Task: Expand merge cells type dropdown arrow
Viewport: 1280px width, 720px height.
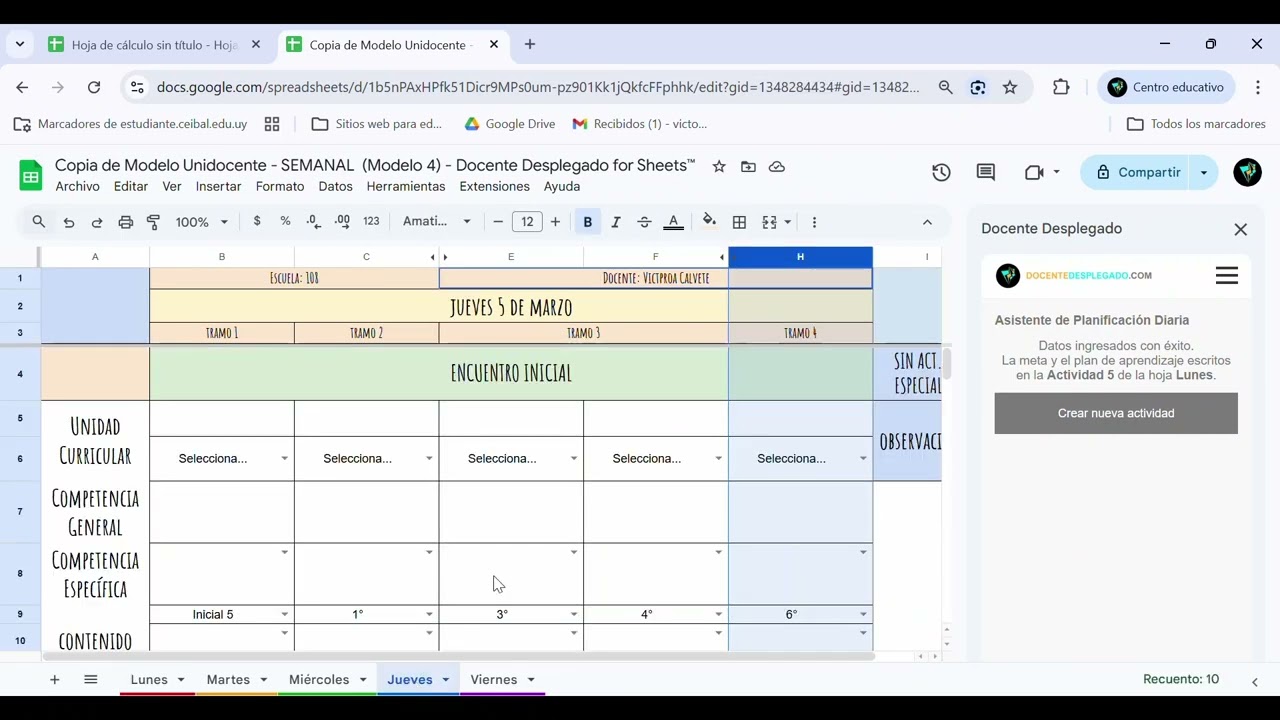Action: click(788, 222)
